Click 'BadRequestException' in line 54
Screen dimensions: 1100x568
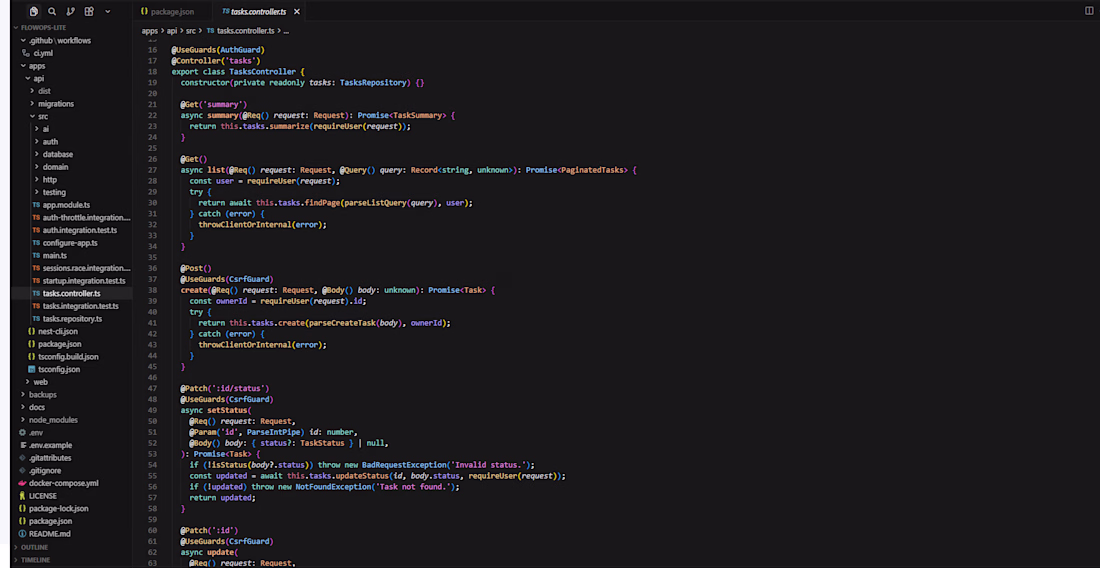(403, 464)
